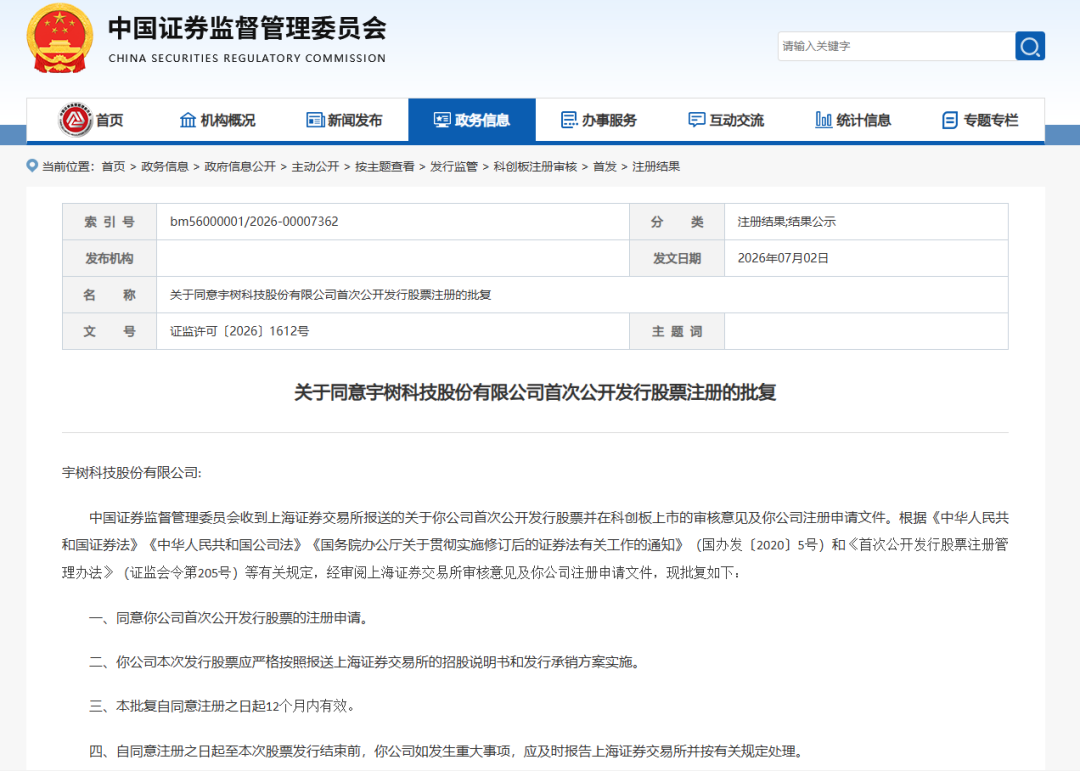The height and width of the screenshot is (771, 1080).
Task: Click 按主题查看 breadcrumb link
Action: pos(384,166)
